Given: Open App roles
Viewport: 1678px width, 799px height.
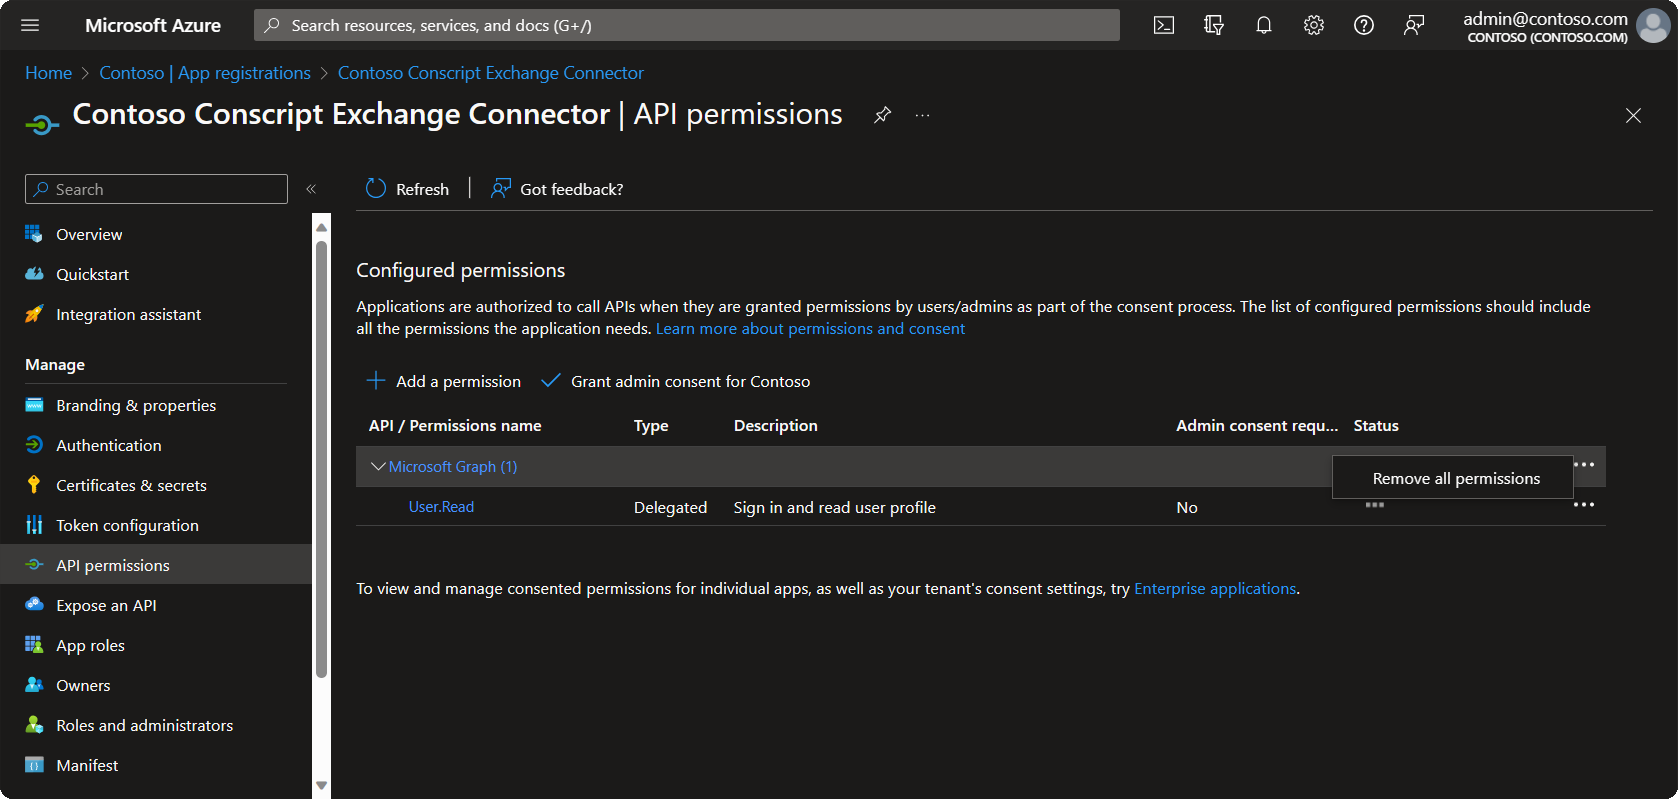Looking at the screenshot, I should pyautogui.click(x=90, y=645).
